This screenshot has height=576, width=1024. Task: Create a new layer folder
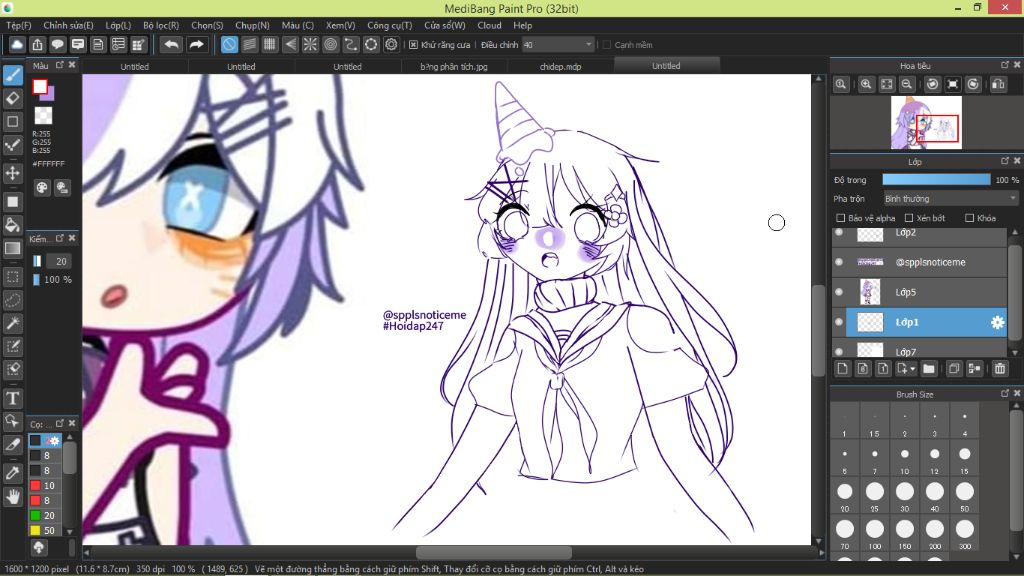point(929,369)
